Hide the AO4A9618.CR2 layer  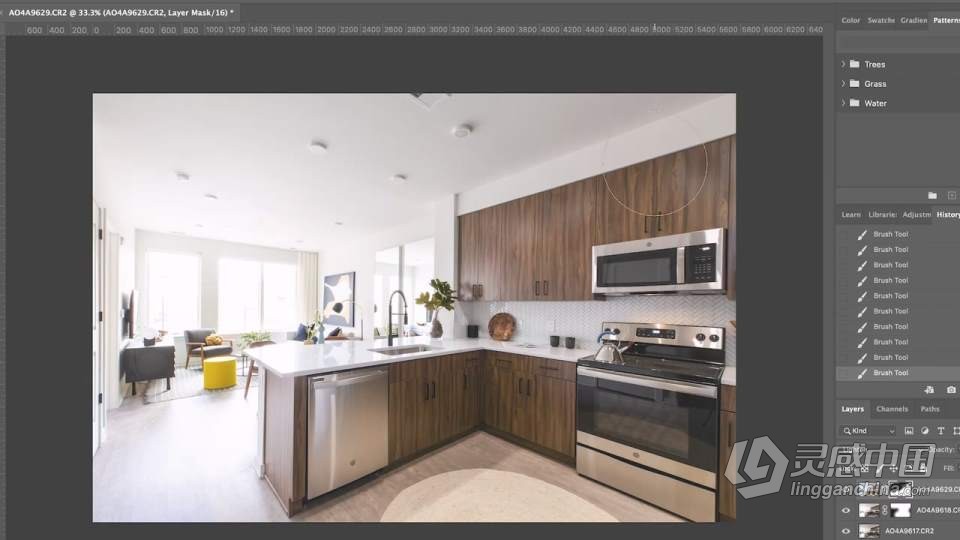click(x=846, y=511)
